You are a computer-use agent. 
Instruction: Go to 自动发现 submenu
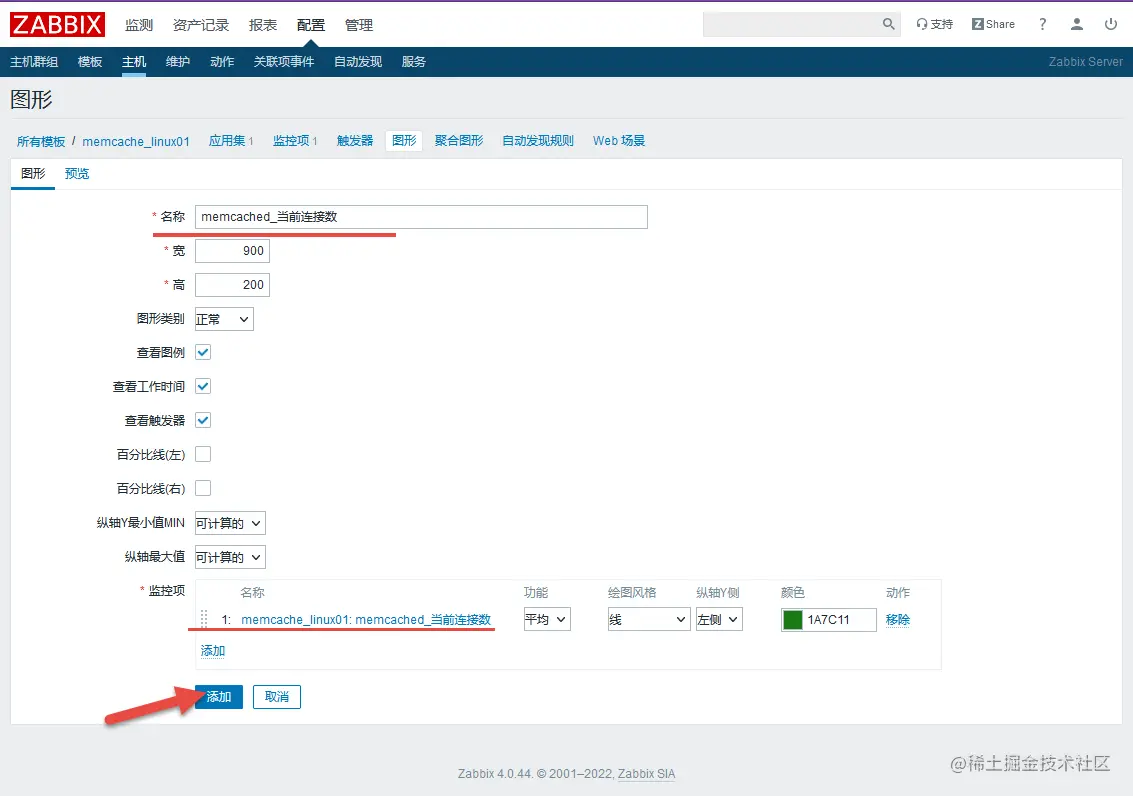[358, 61]
